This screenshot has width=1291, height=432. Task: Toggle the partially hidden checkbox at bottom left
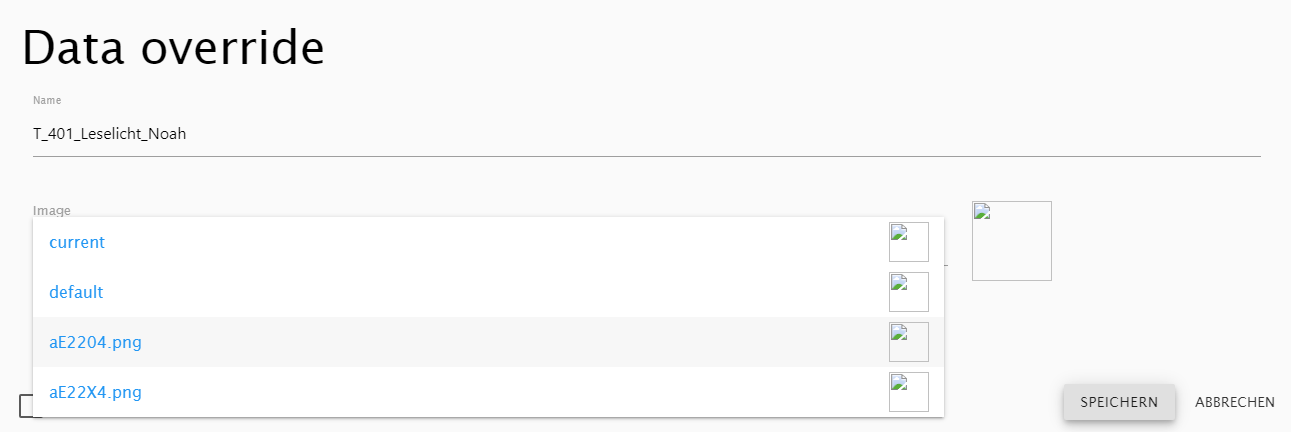click(x=26, y=406)
